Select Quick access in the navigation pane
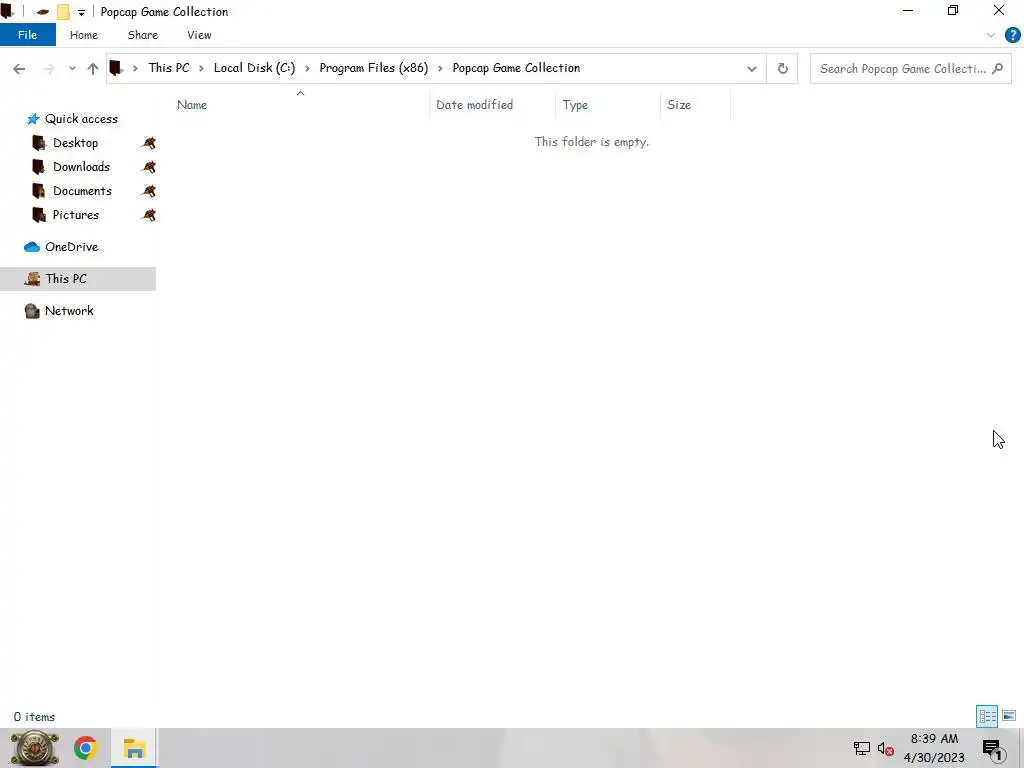The width and height of the screenshot is (1024, 768). (81, 119)
